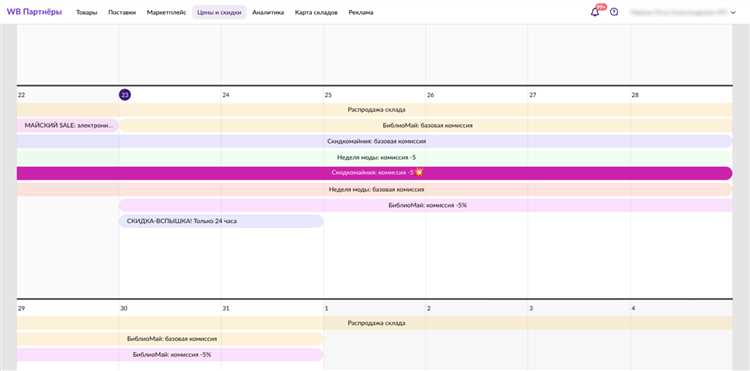Viewport: 750px width, 371px height.
Task: Open Карта складов section
Action: pyautogui.click(x=316, y=12)
